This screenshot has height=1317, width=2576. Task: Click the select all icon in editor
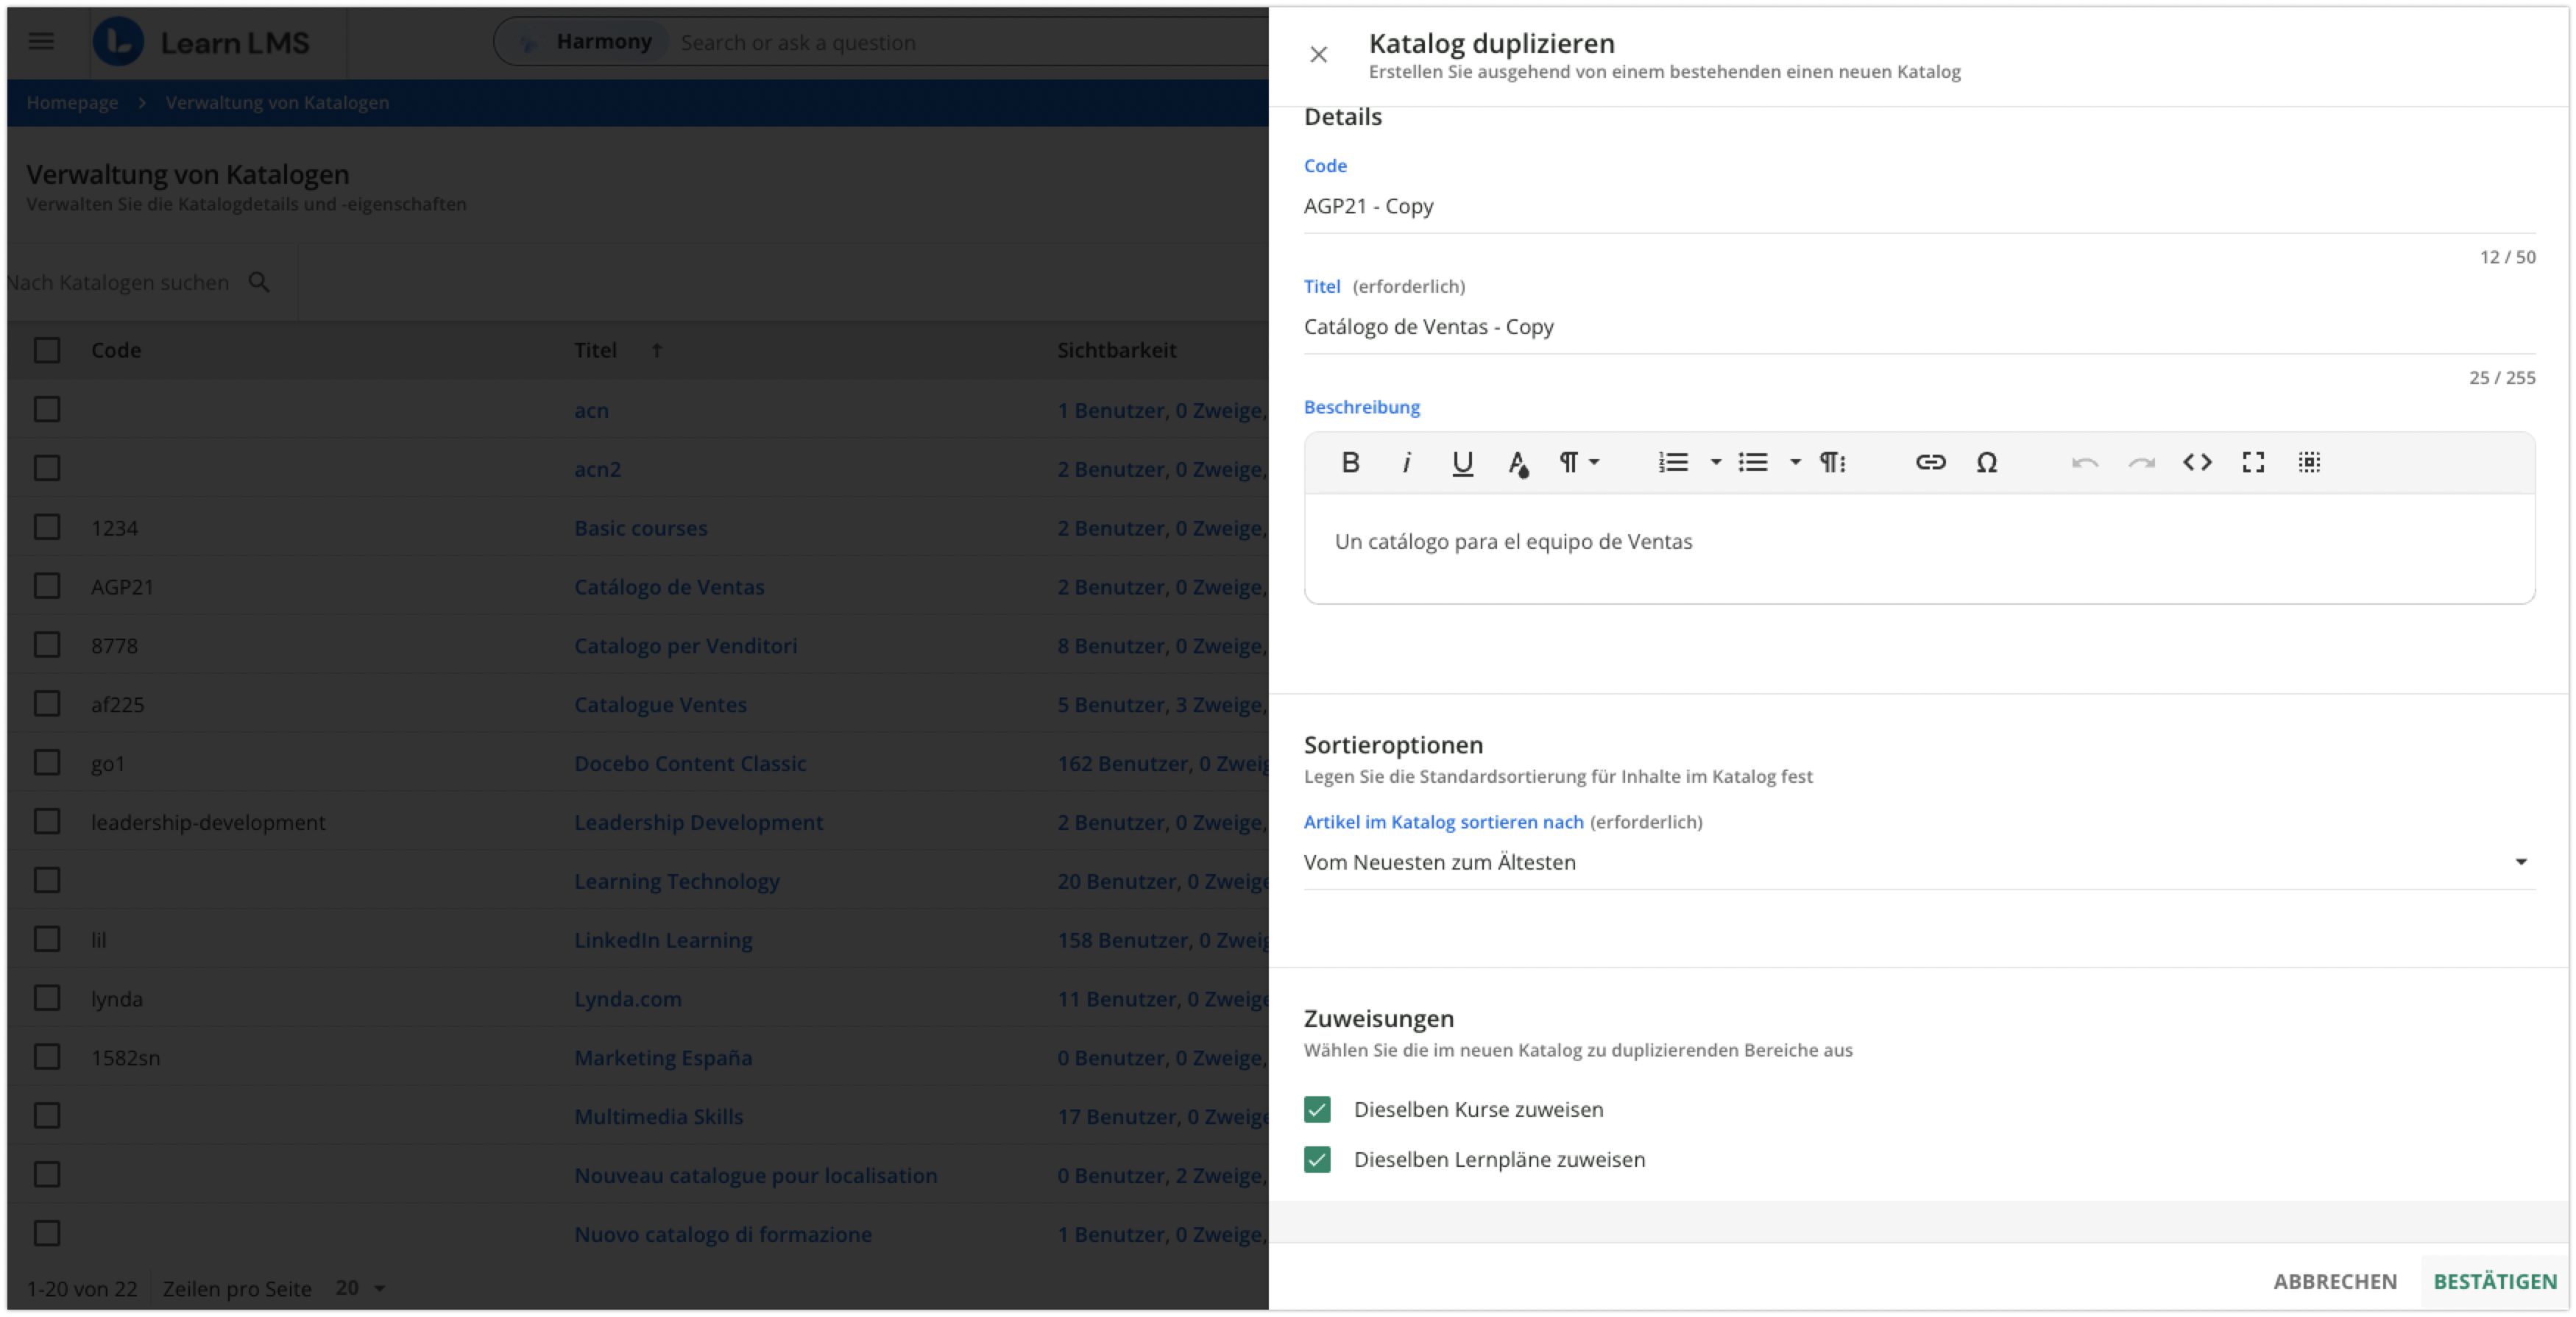[2309, 462]
